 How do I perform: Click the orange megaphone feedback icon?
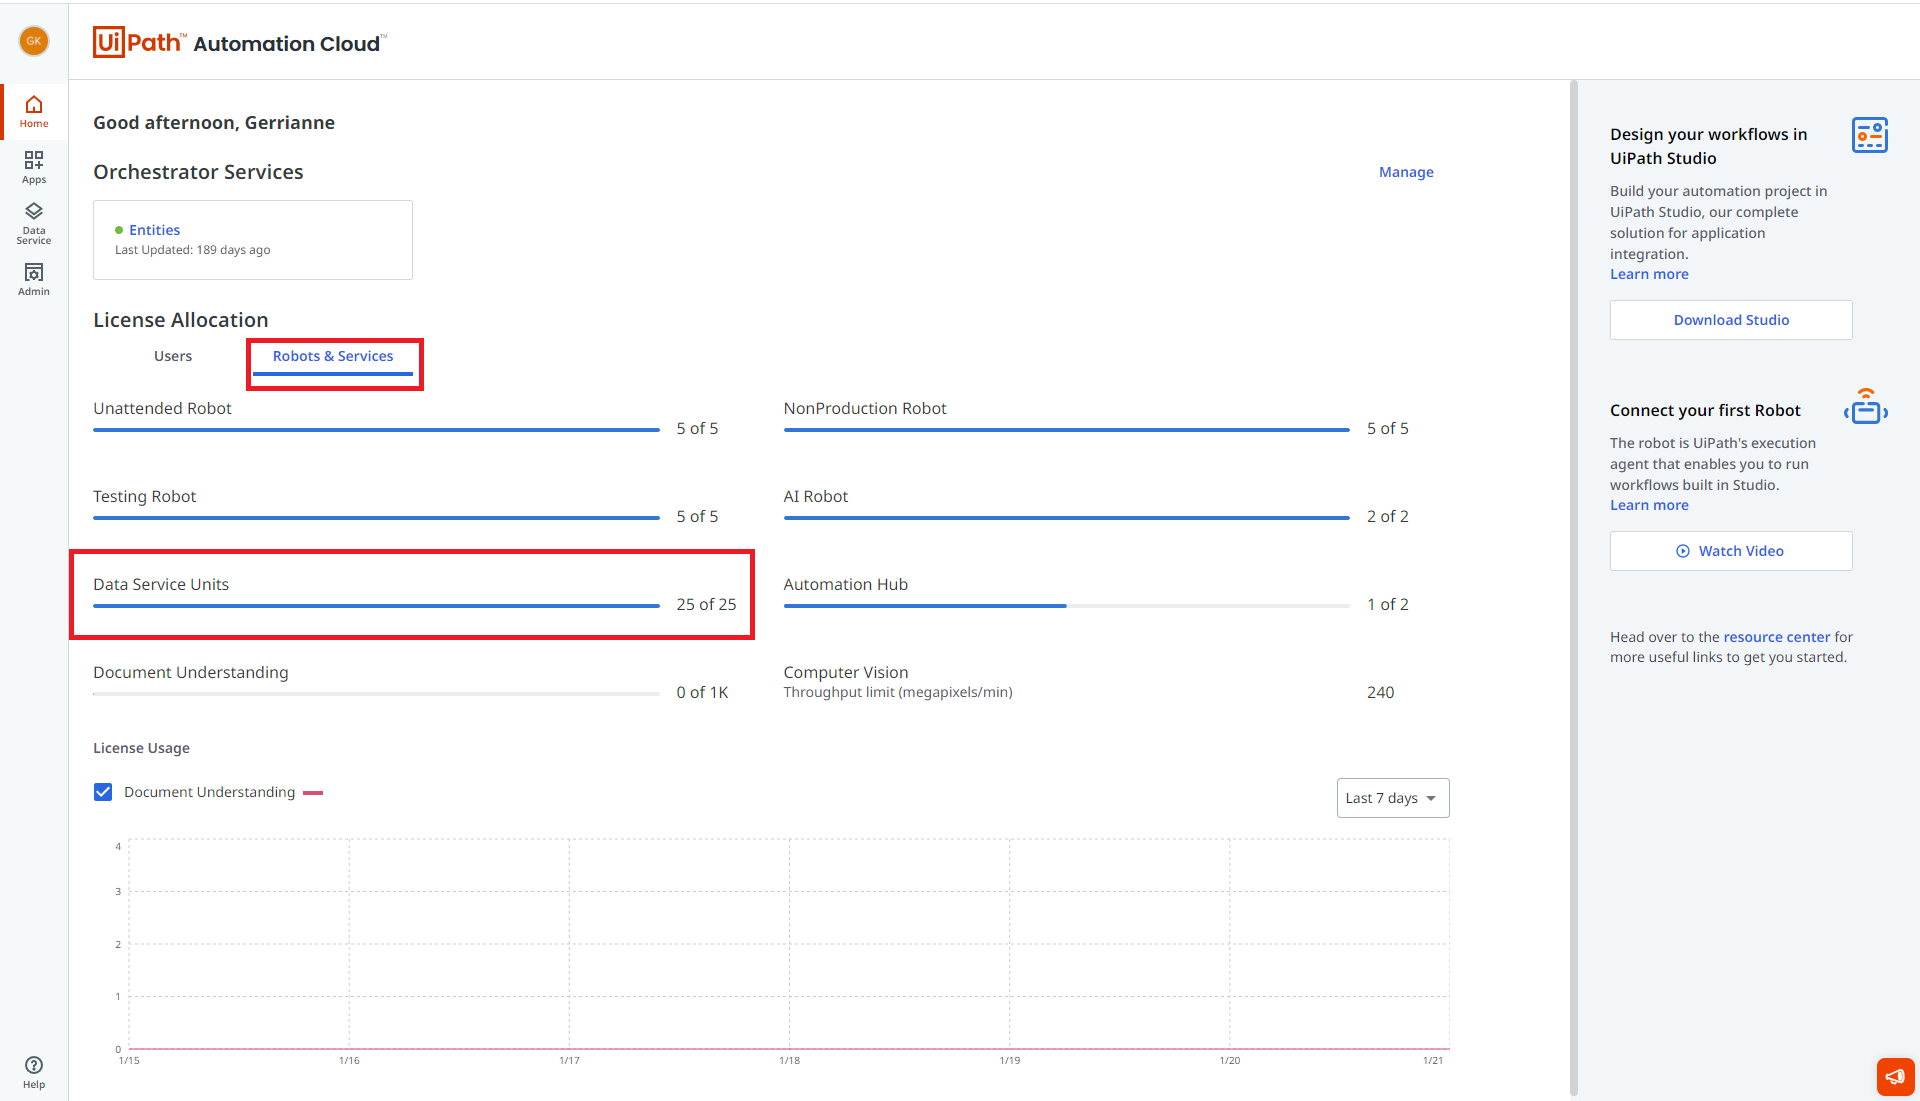pos(1895,1077)
